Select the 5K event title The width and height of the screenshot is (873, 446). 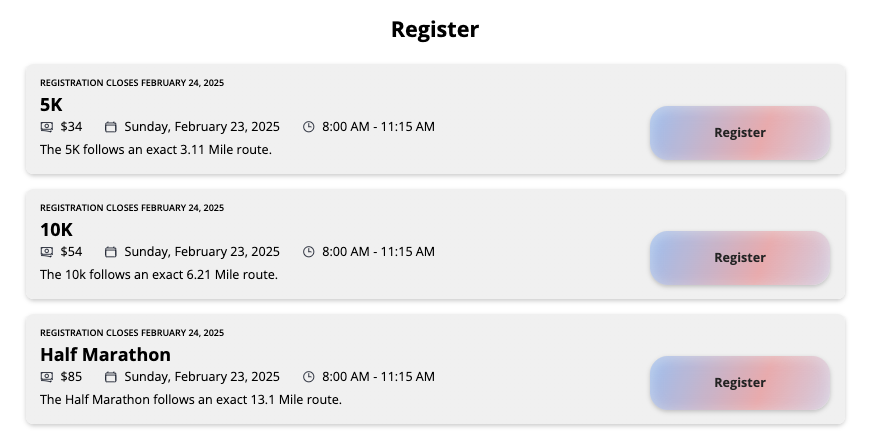[52, 105]
